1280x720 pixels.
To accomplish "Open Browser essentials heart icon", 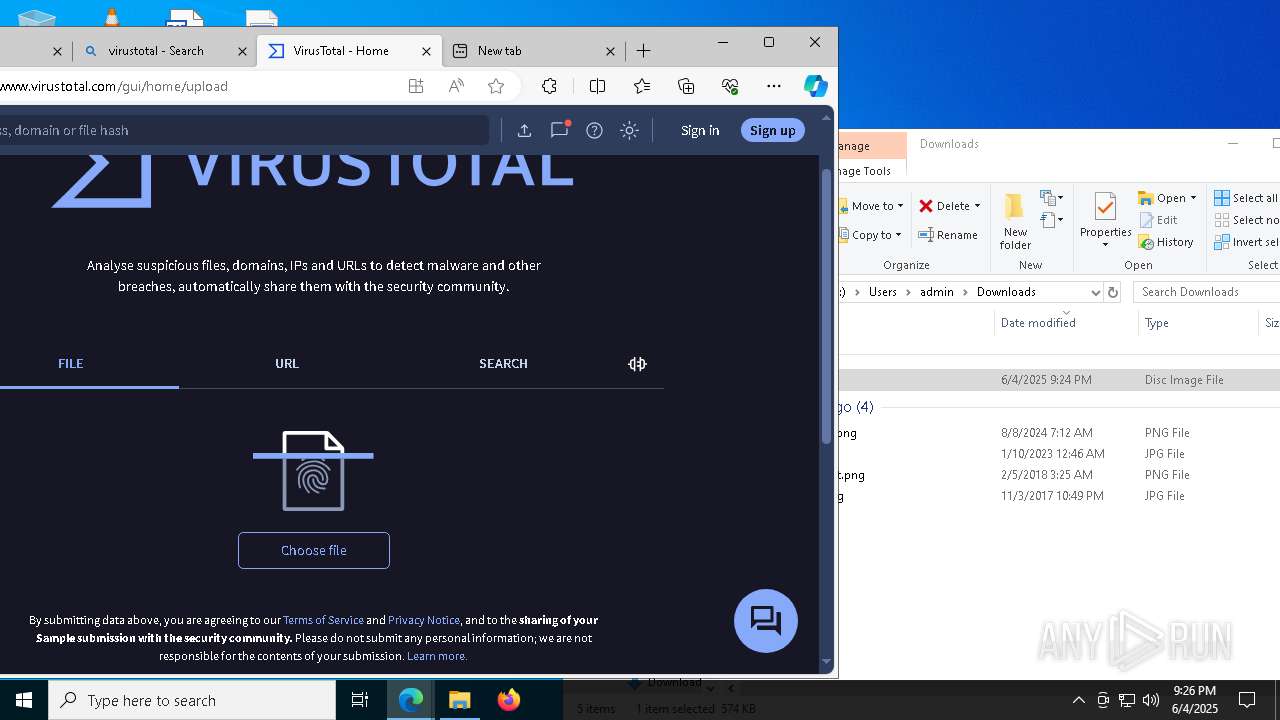I will 730,86.
